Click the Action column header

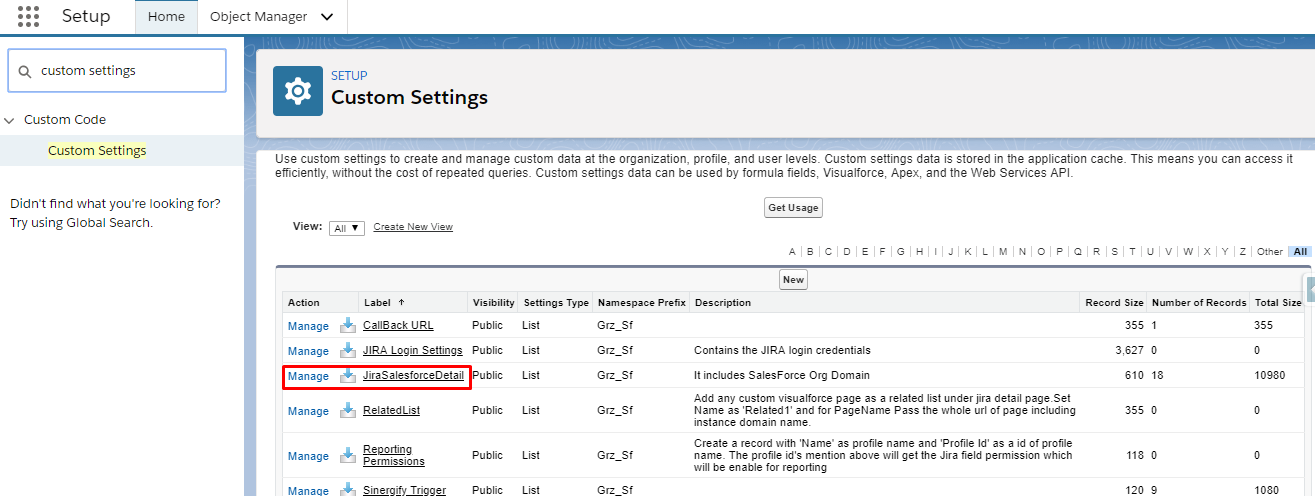304,302
